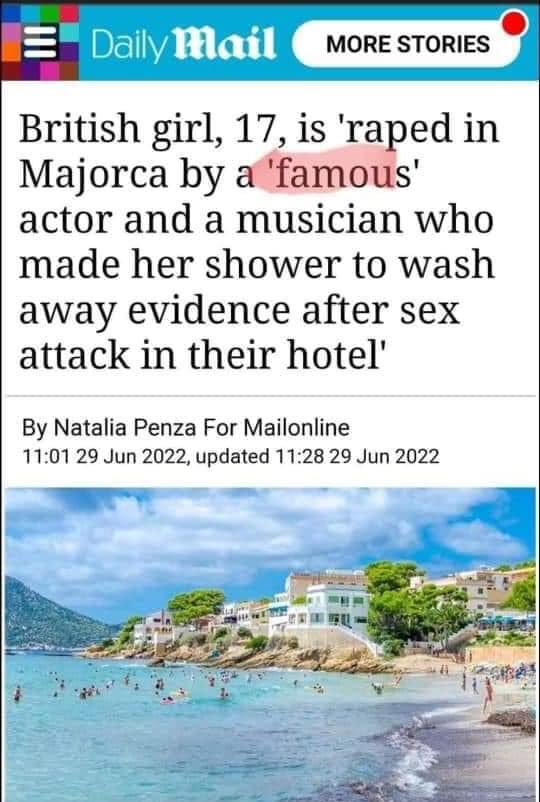Click the red notification dot
Viewport: 540px width, 802px height.
tap(515, 23)
